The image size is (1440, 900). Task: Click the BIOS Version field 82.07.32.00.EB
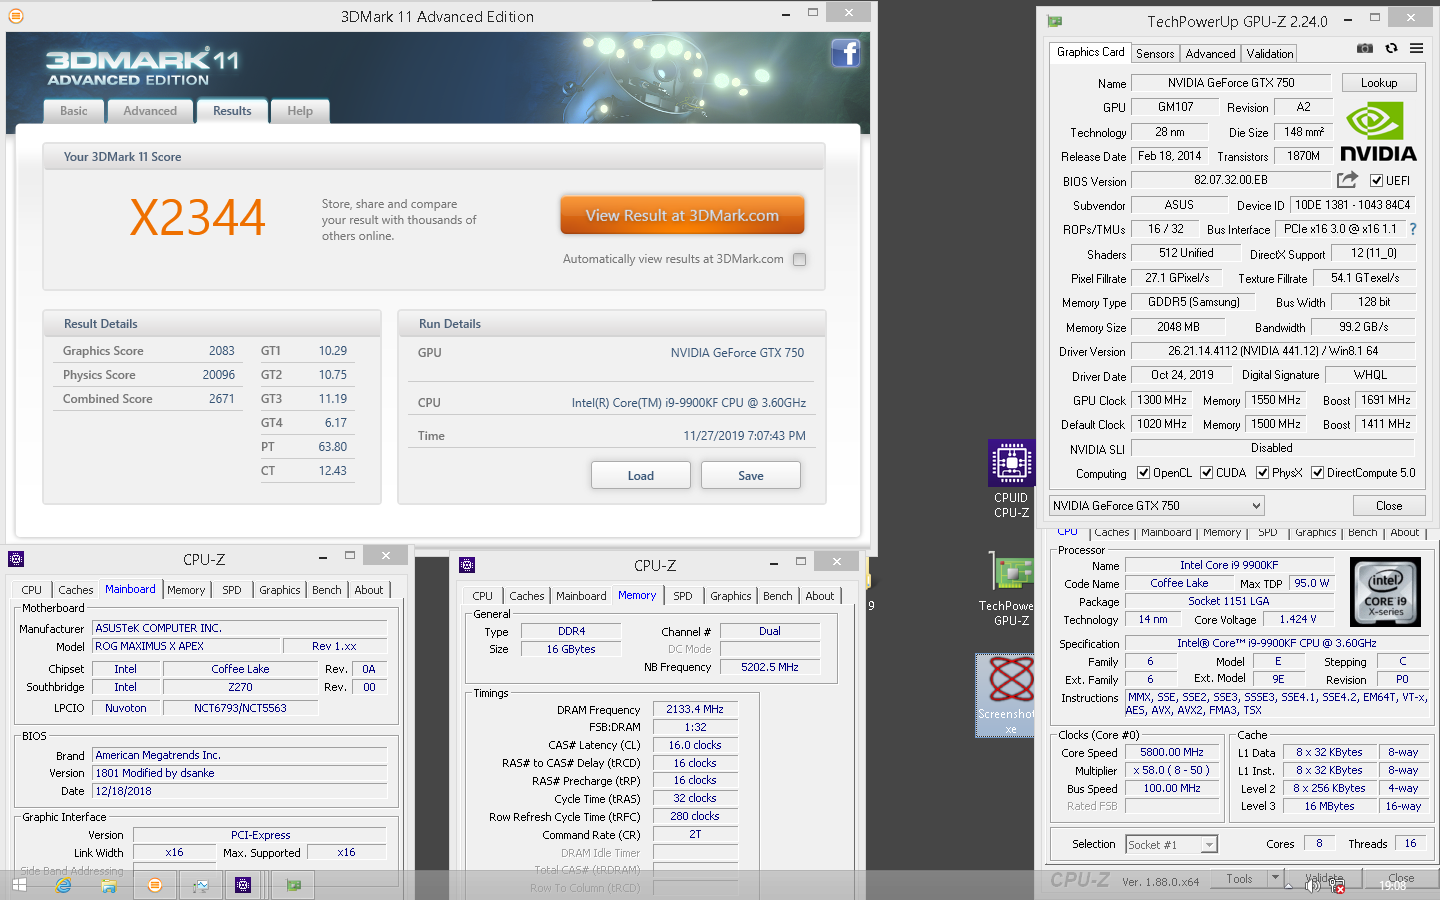point(1231,180)
